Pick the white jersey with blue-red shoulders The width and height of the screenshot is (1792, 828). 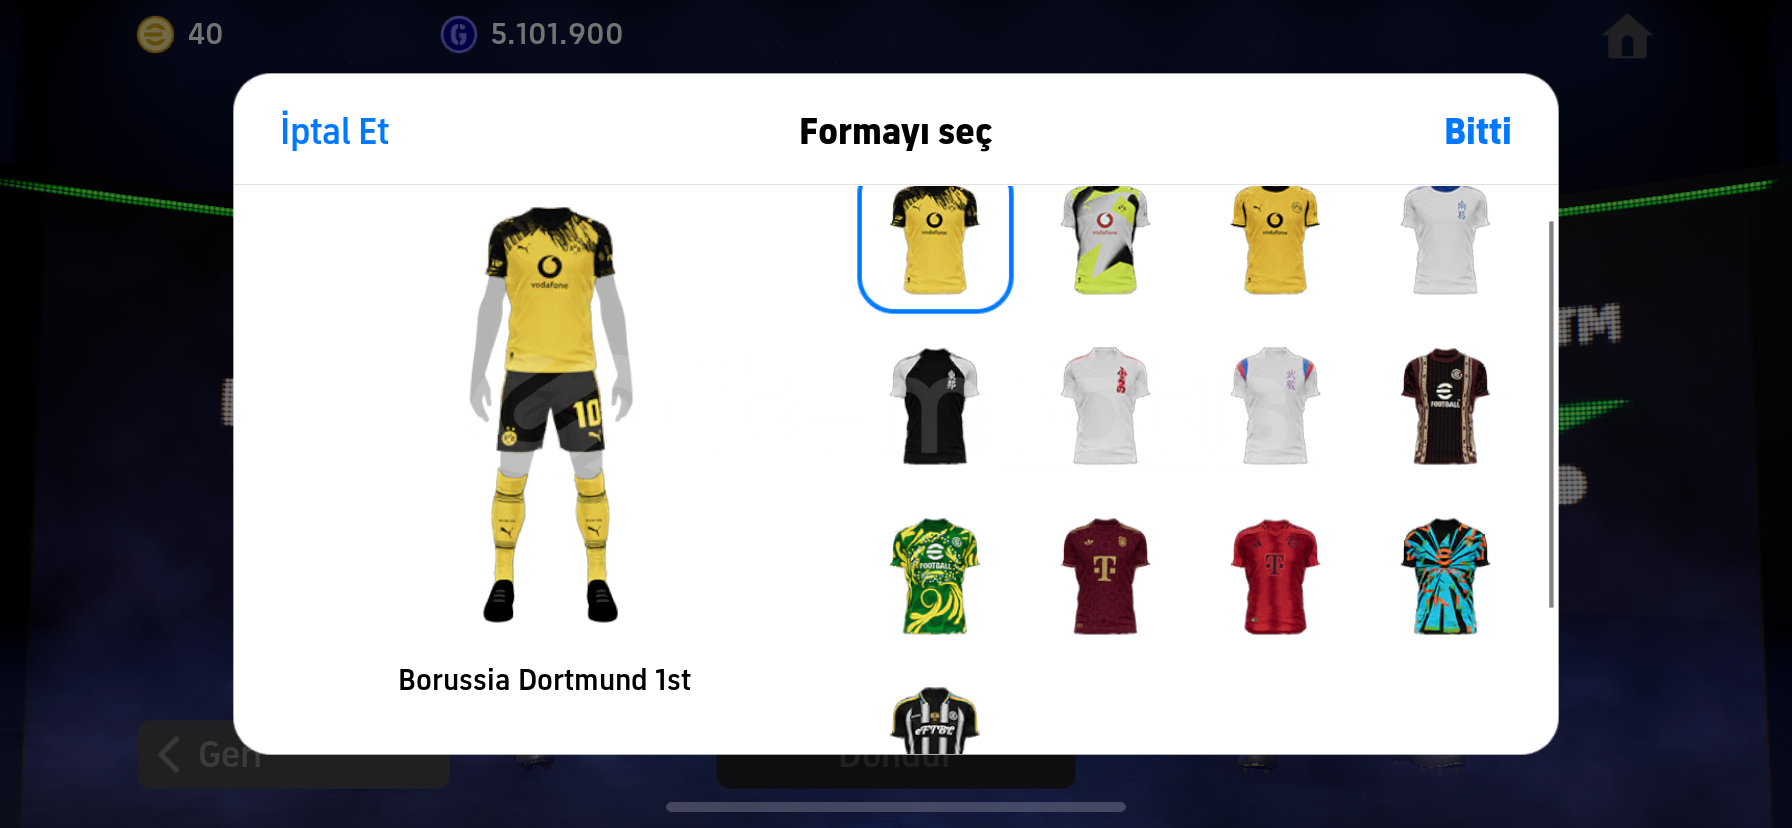point(1275,406)
